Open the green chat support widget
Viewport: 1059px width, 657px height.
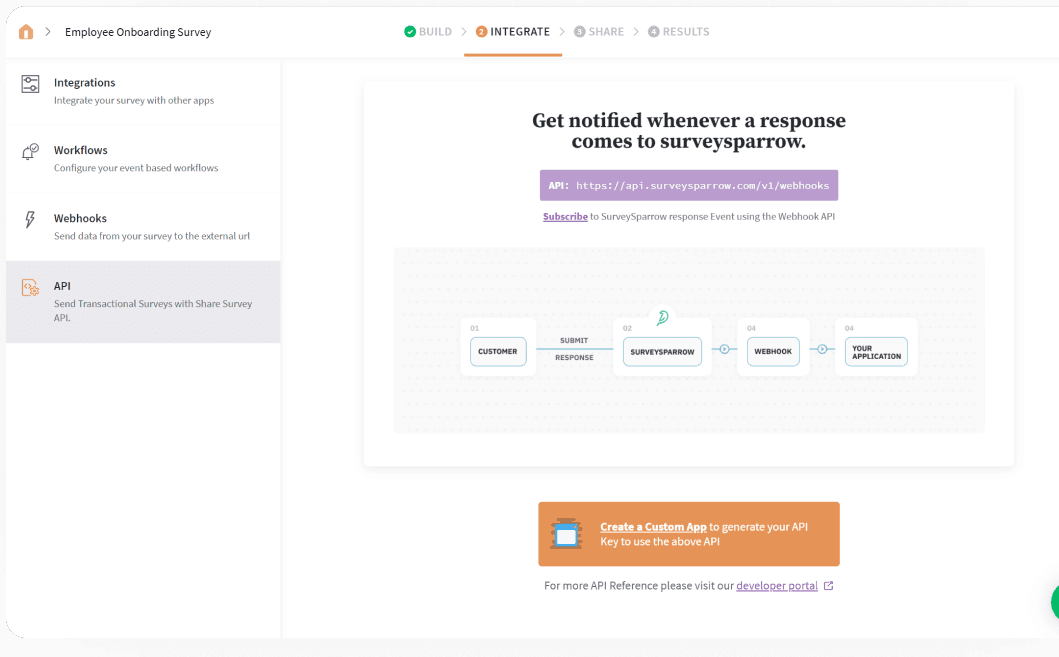tap(1053, 601)
